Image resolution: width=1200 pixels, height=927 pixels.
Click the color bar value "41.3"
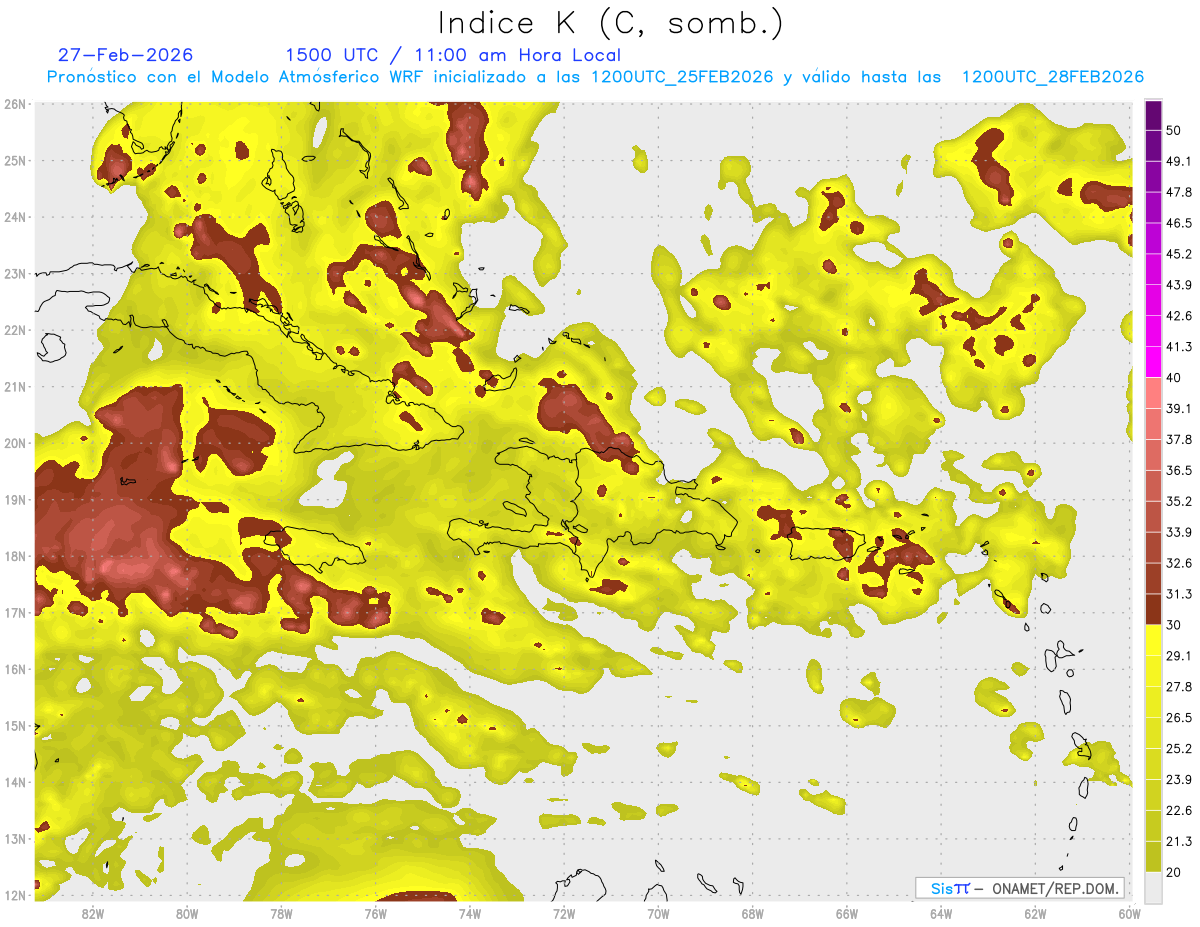pyautogui.click(x=1179, y=347)
